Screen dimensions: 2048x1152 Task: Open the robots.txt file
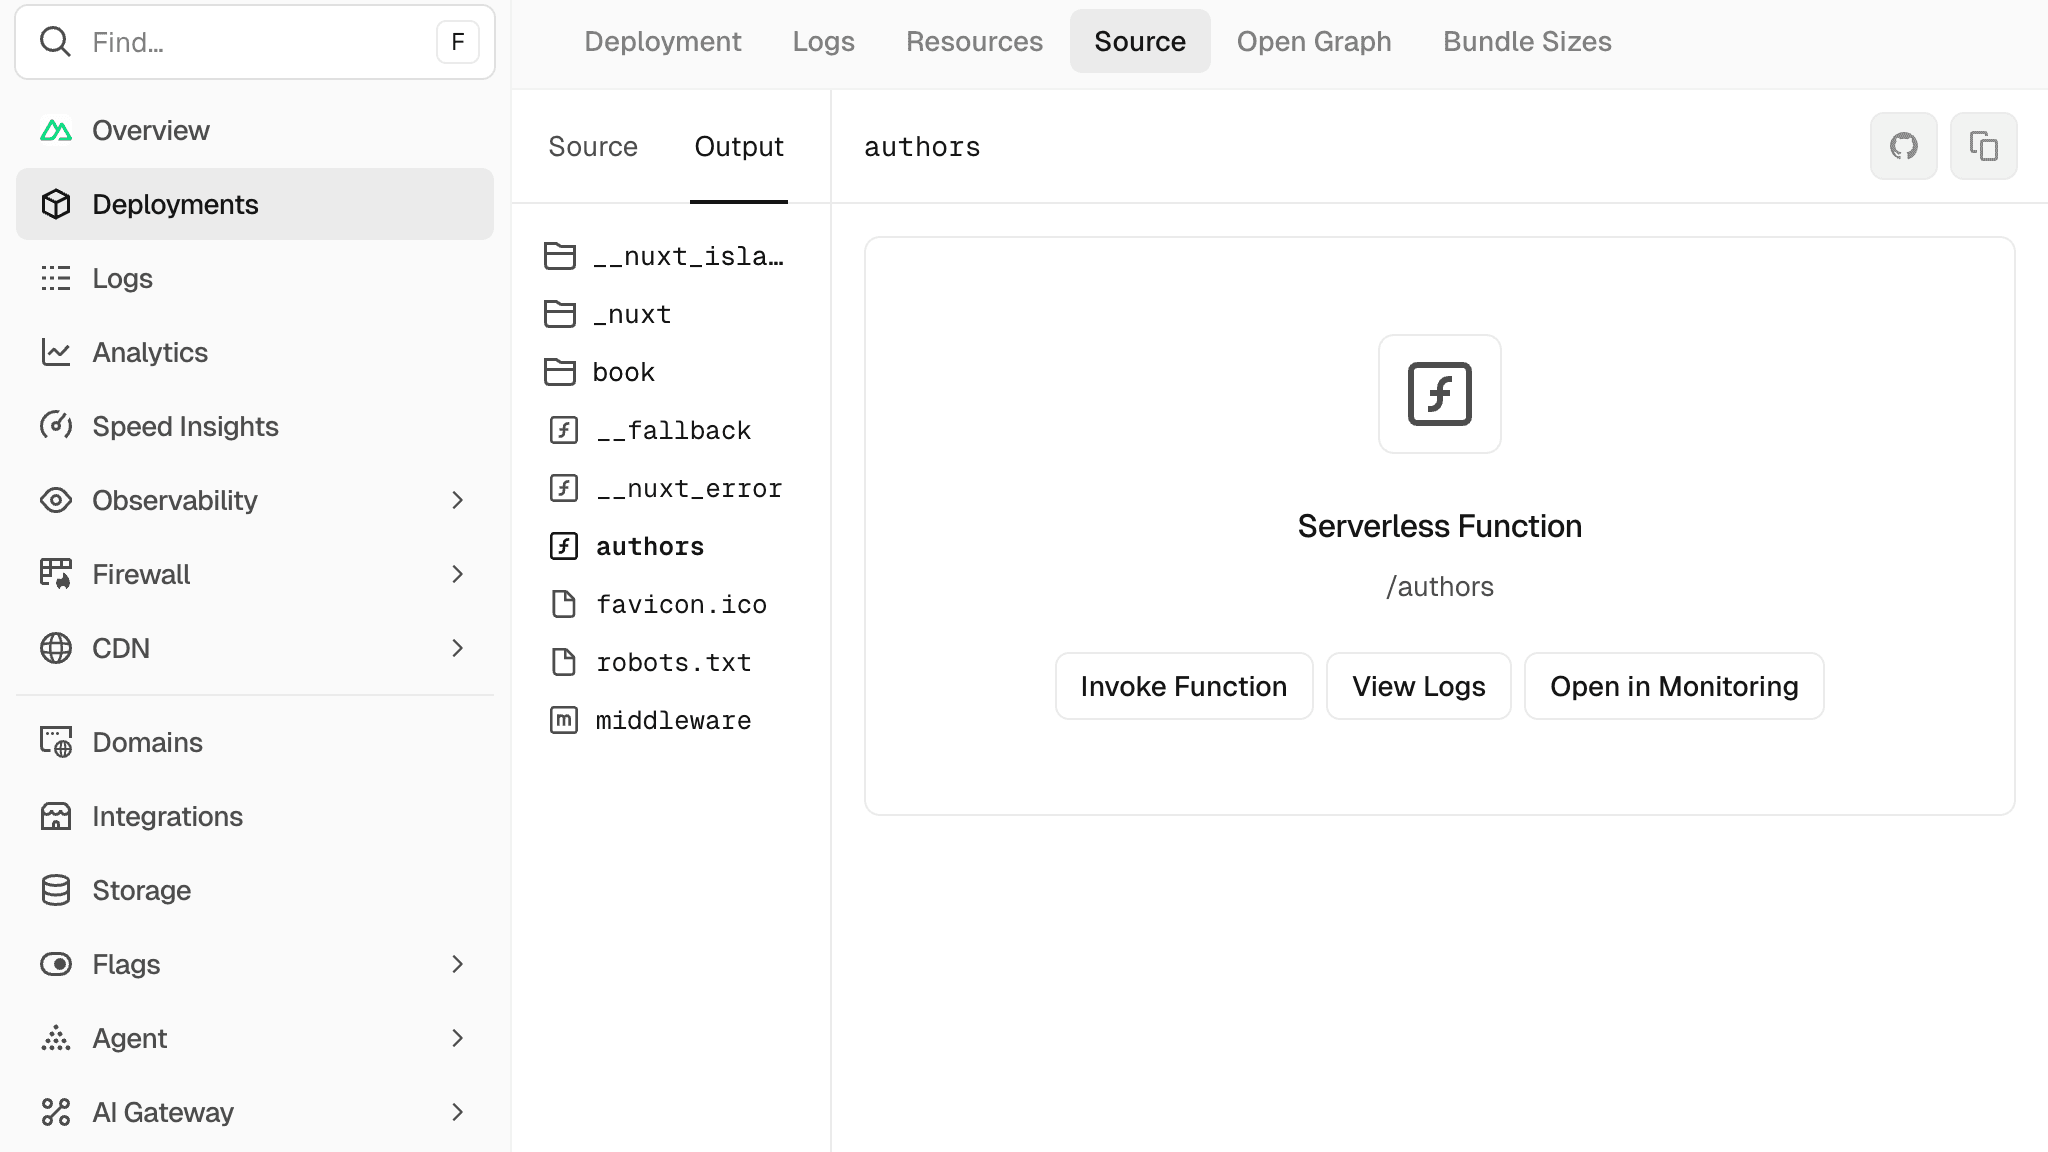(674, 662)
